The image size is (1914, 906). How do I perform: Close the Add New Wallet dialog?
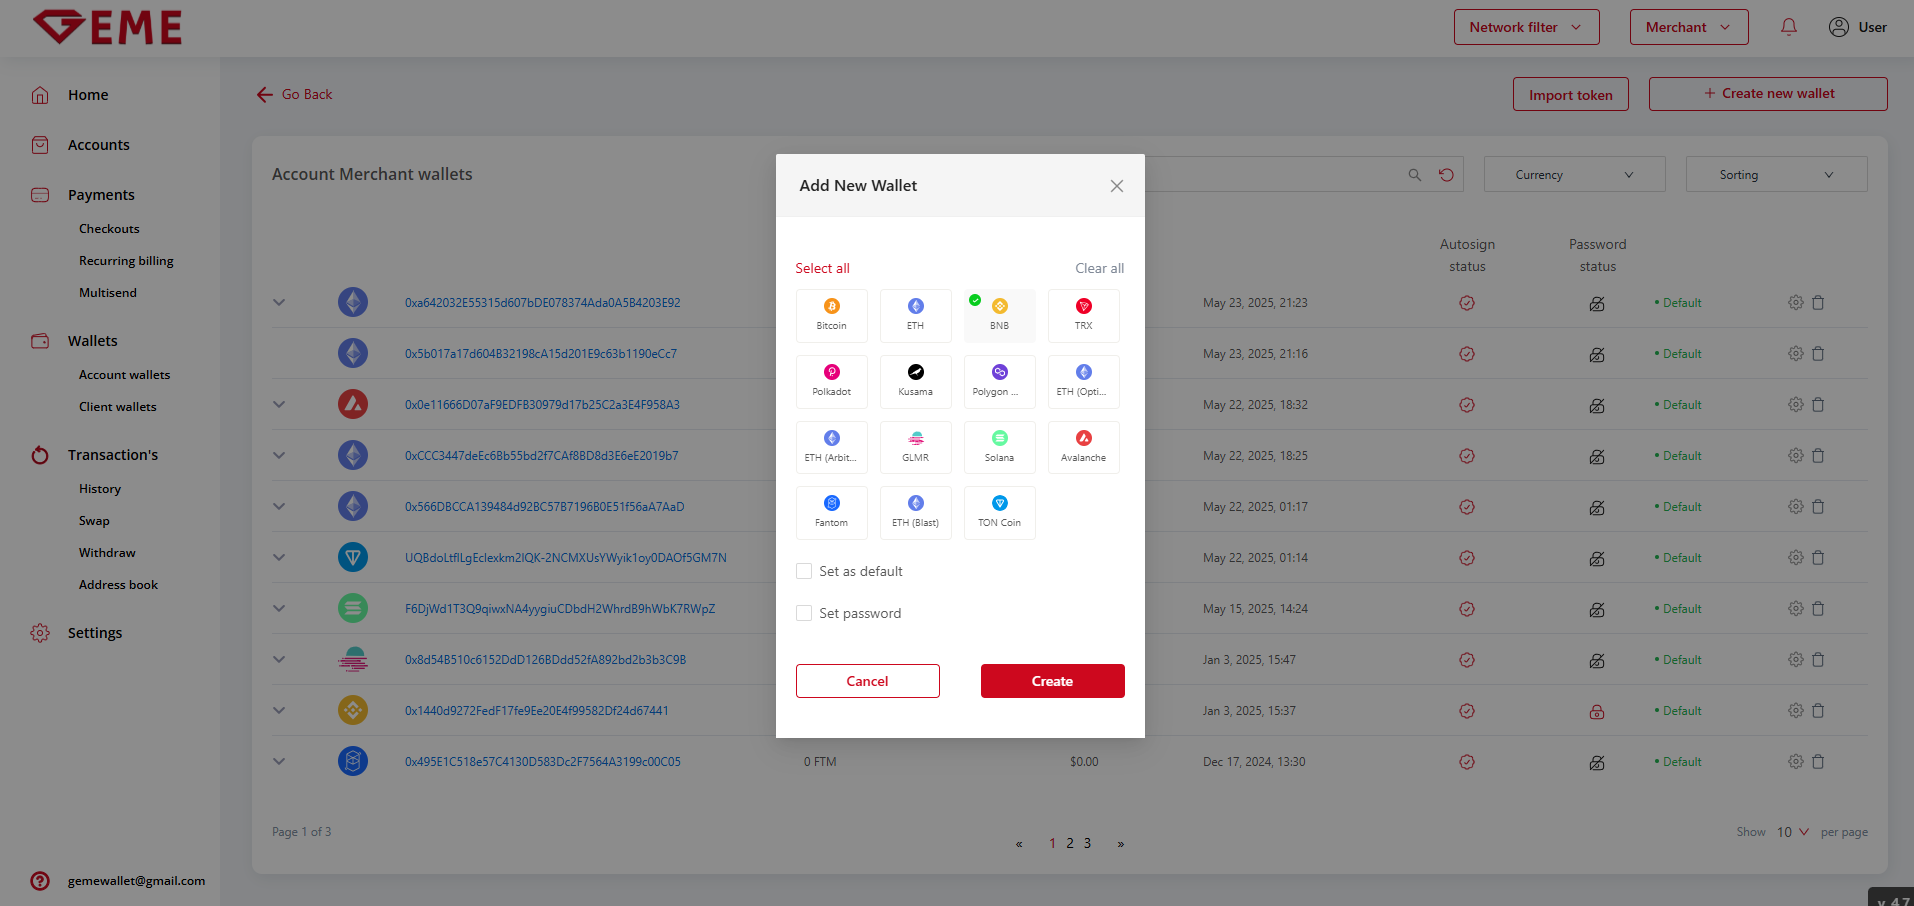[x=1116, y=186]
